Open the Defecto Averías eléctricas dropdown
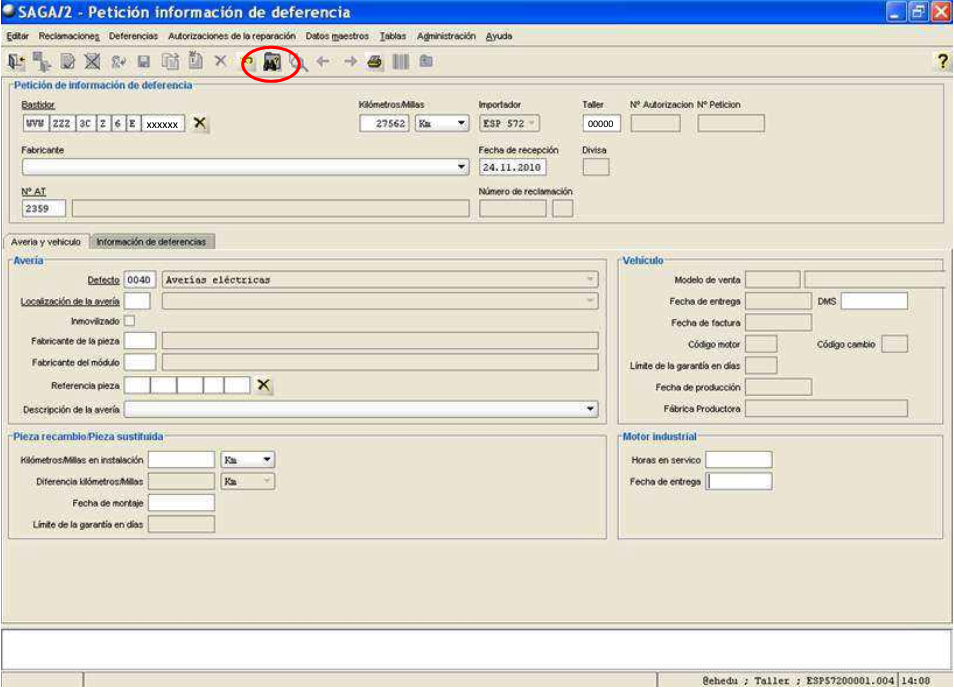954x690 pixels. [590, 279]
